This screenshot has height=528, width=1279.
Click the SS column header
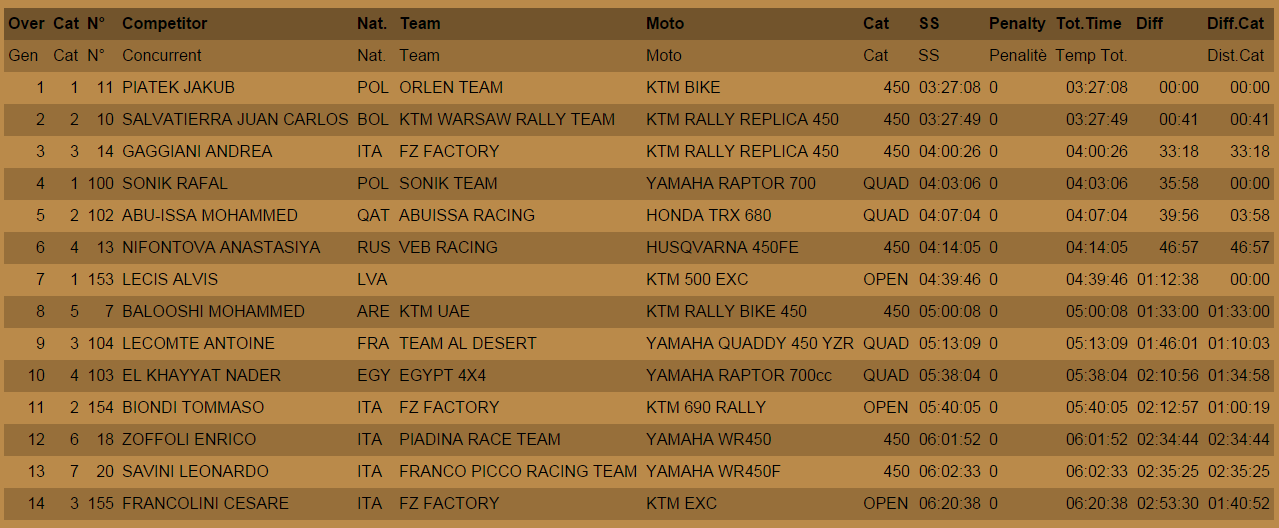click(929, 23)
